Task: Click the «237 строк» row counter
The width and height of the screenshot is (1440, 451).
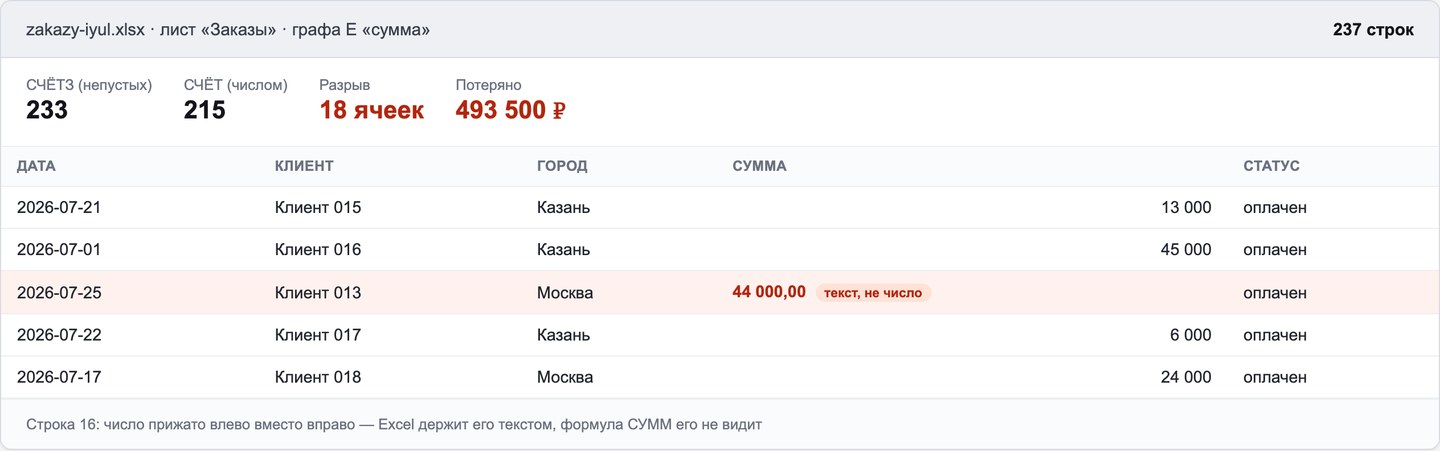Action: (1373, 30)
